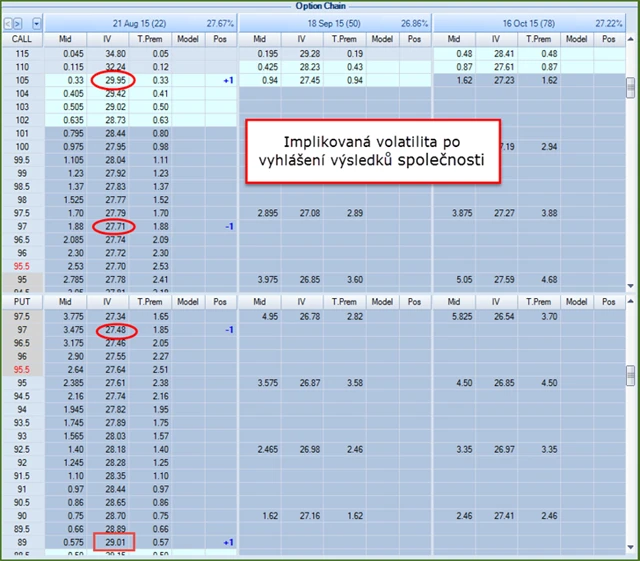Sort by IV column in August calls

[x=114, y=38]
